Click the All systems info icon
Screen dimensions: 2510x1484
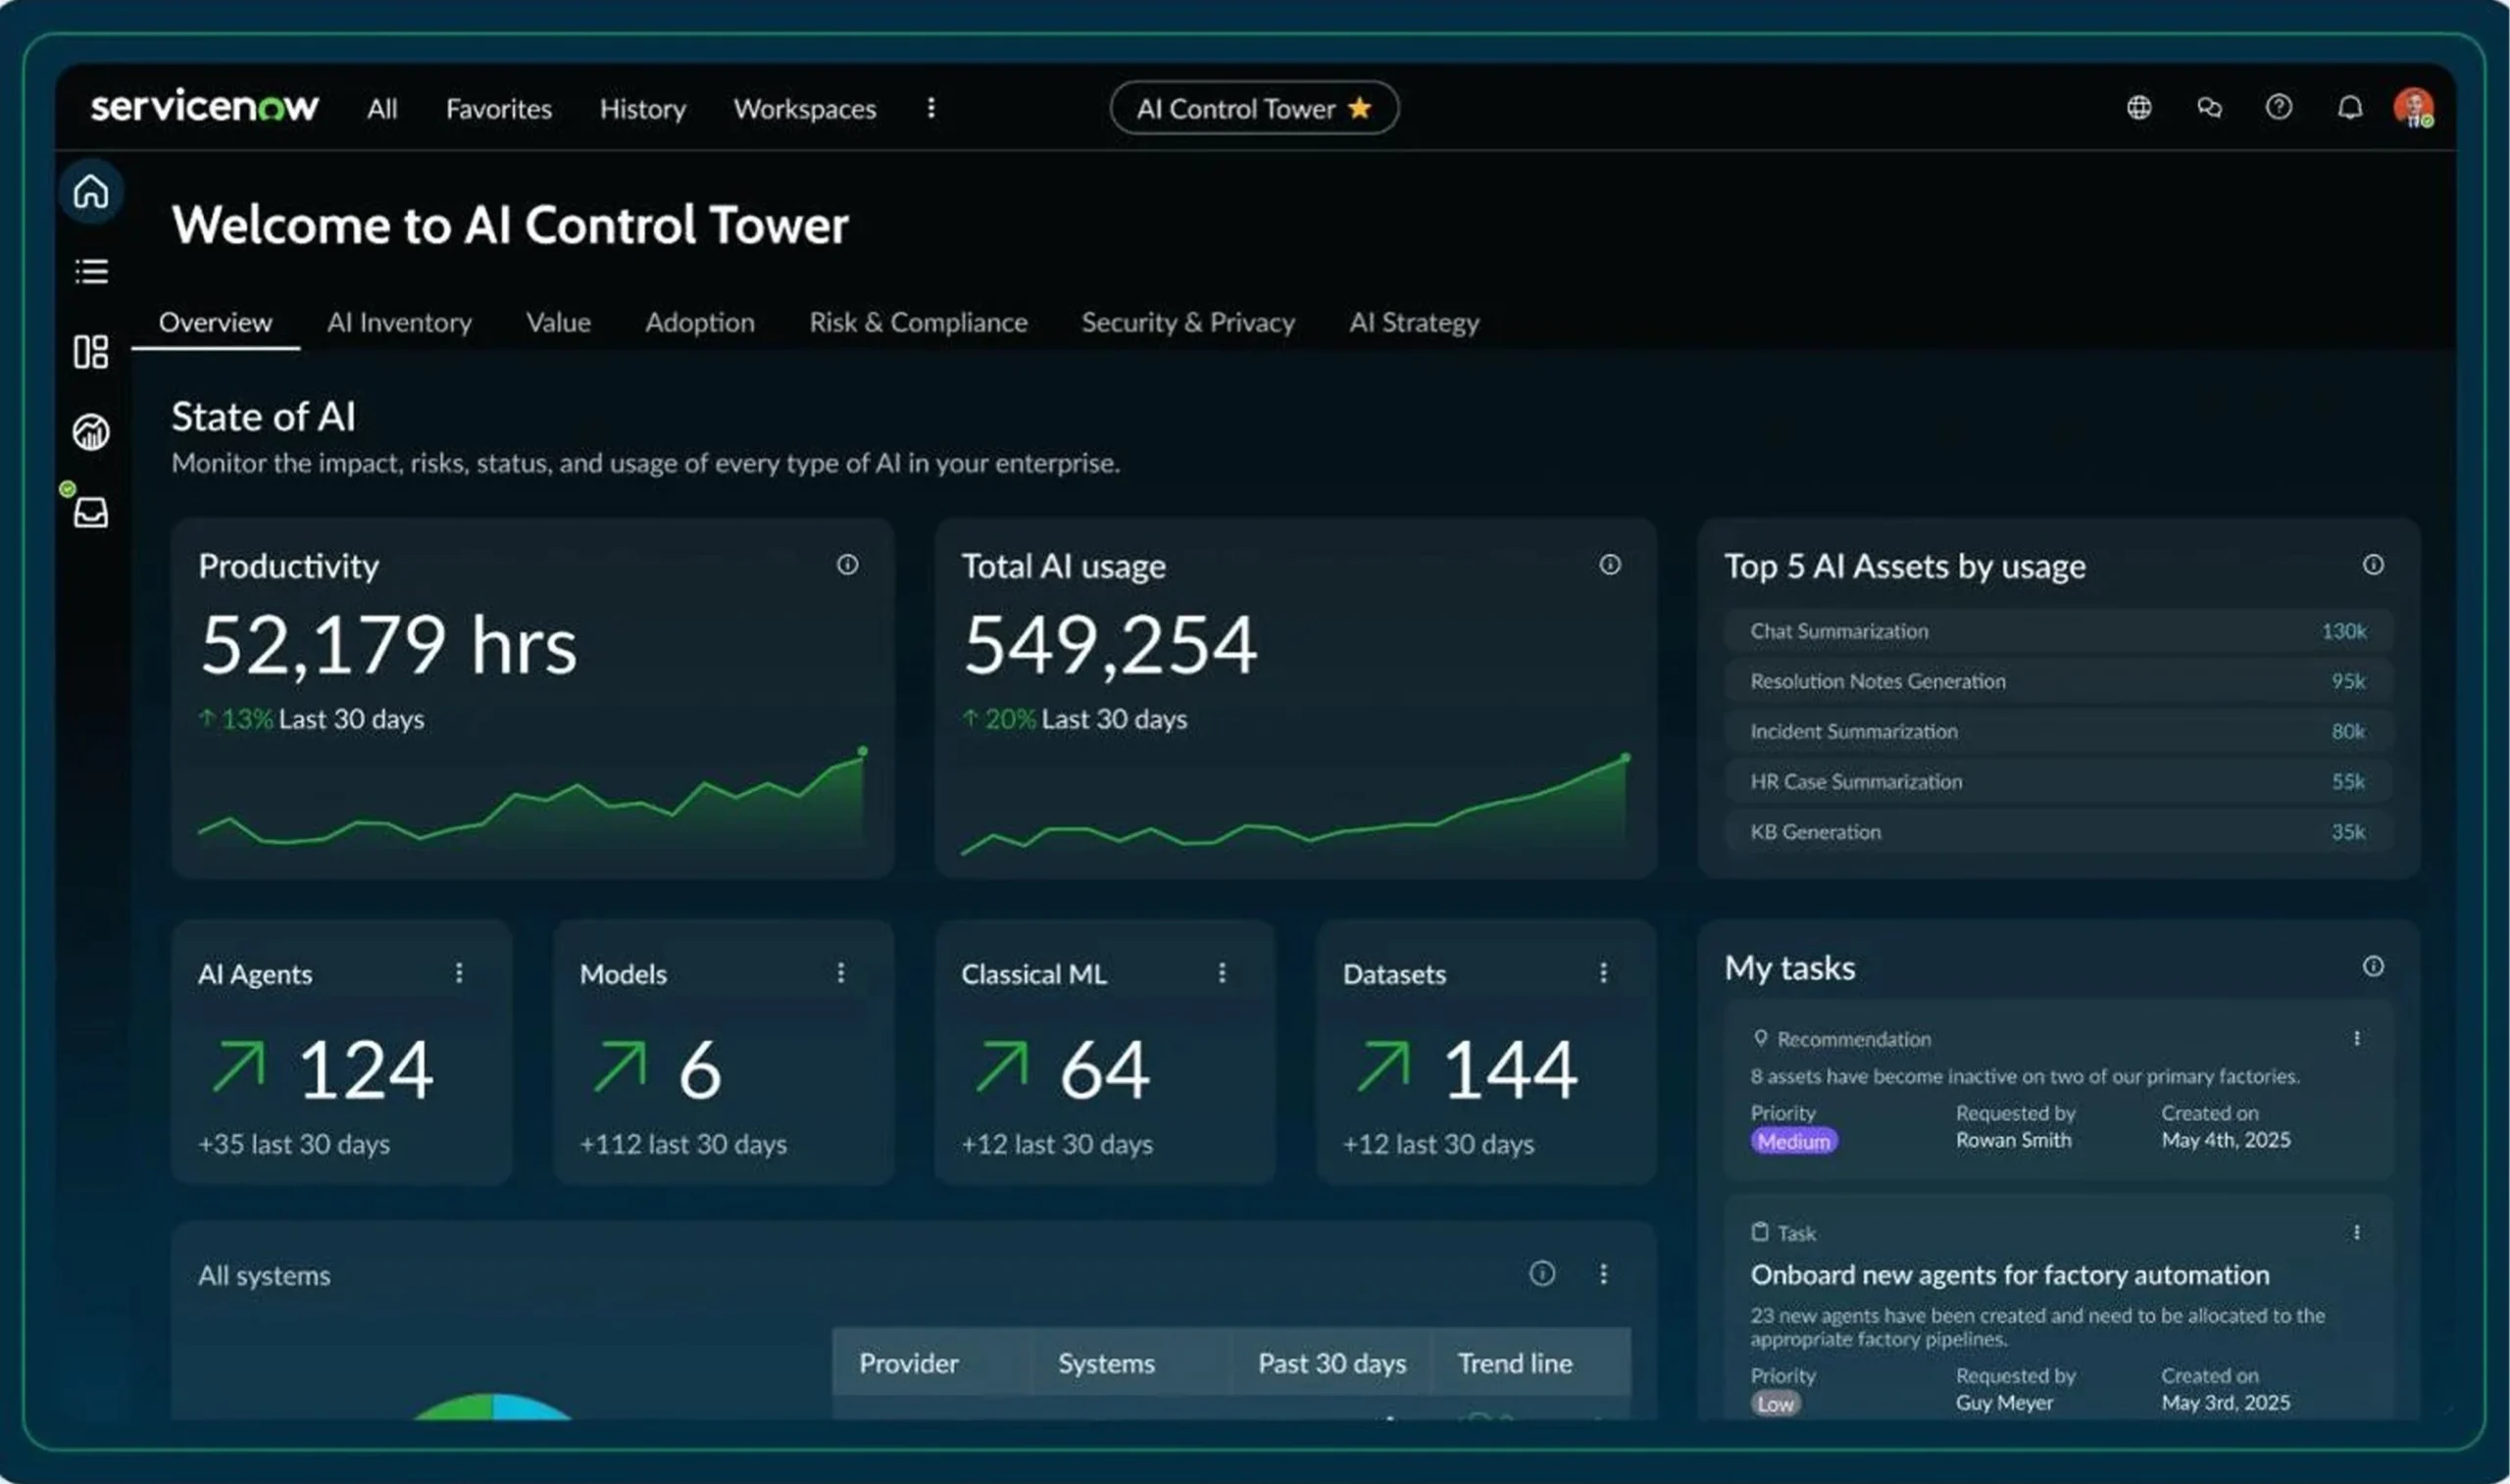pos(1541,1273)
